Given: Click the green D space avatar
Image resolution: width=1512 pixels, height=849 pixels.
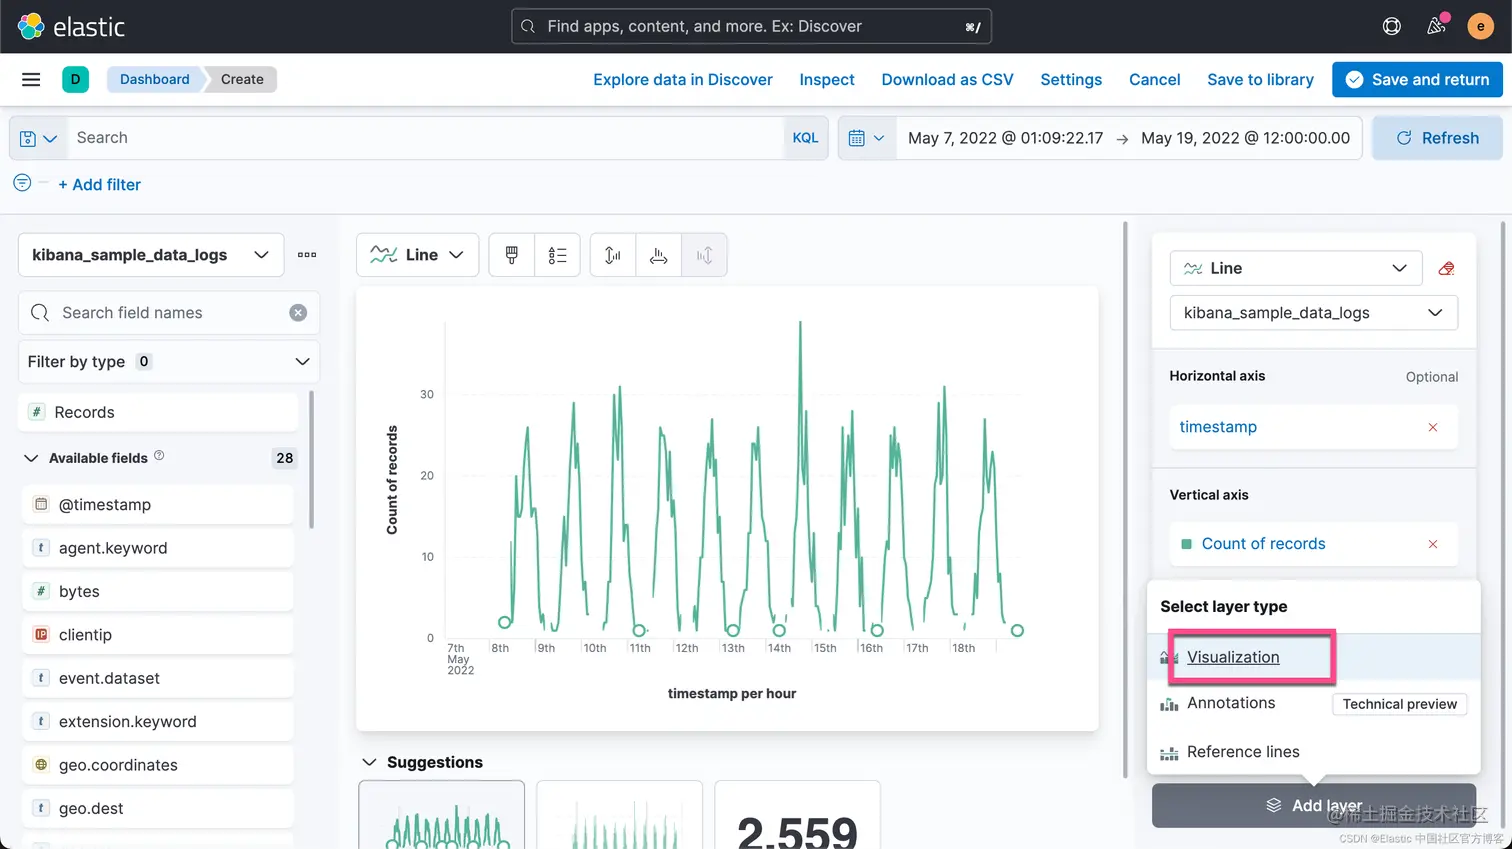Looking at the screenshot, I should pos(75,79).
